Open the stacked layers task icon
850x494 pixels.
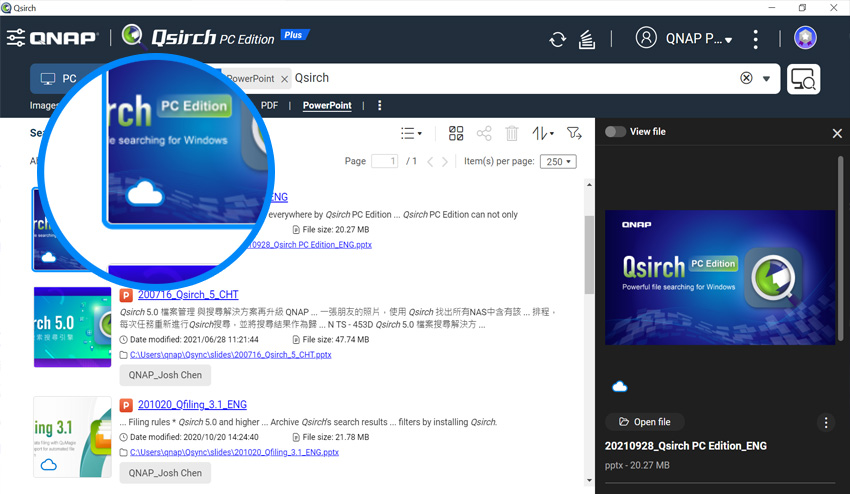[x=587, y=39]
